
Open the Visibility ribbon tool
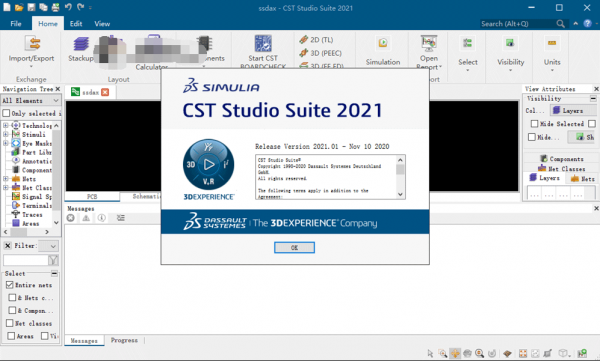tap(510, 53)
